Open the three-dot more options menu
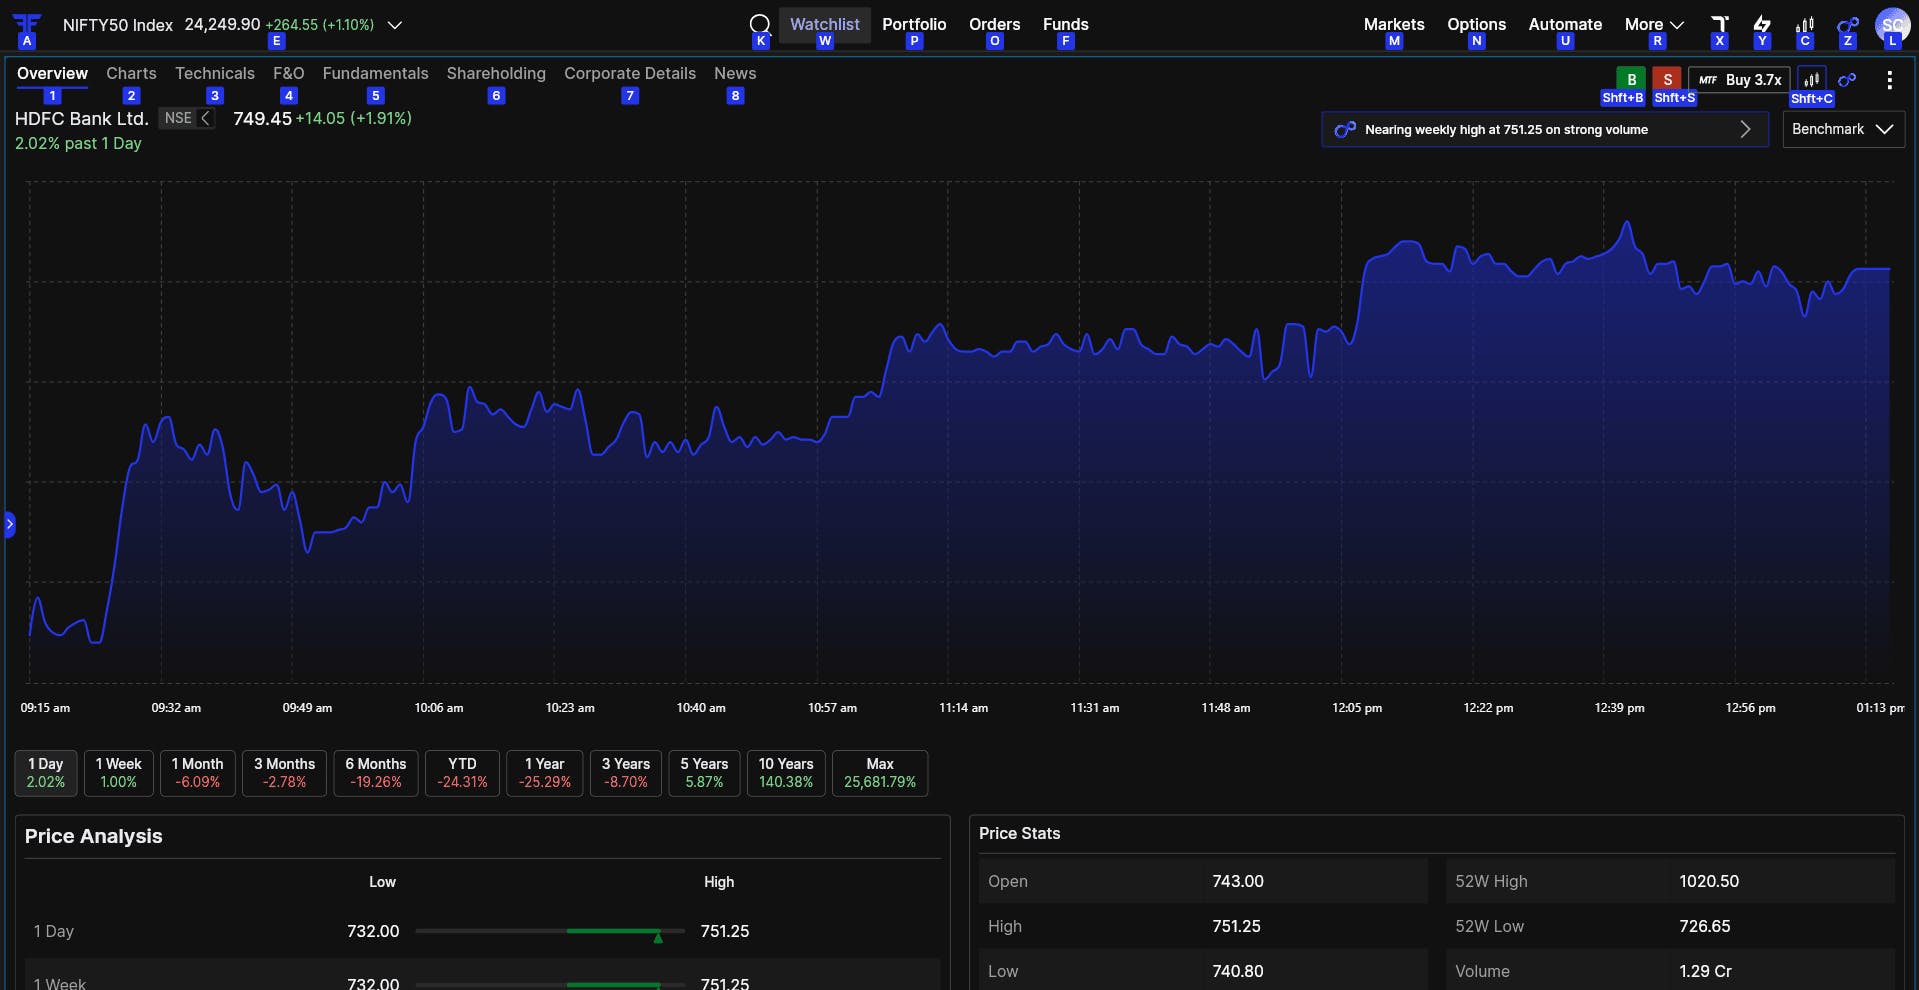The height and width of the screenshot is (990, 1919). (1889, 80)
